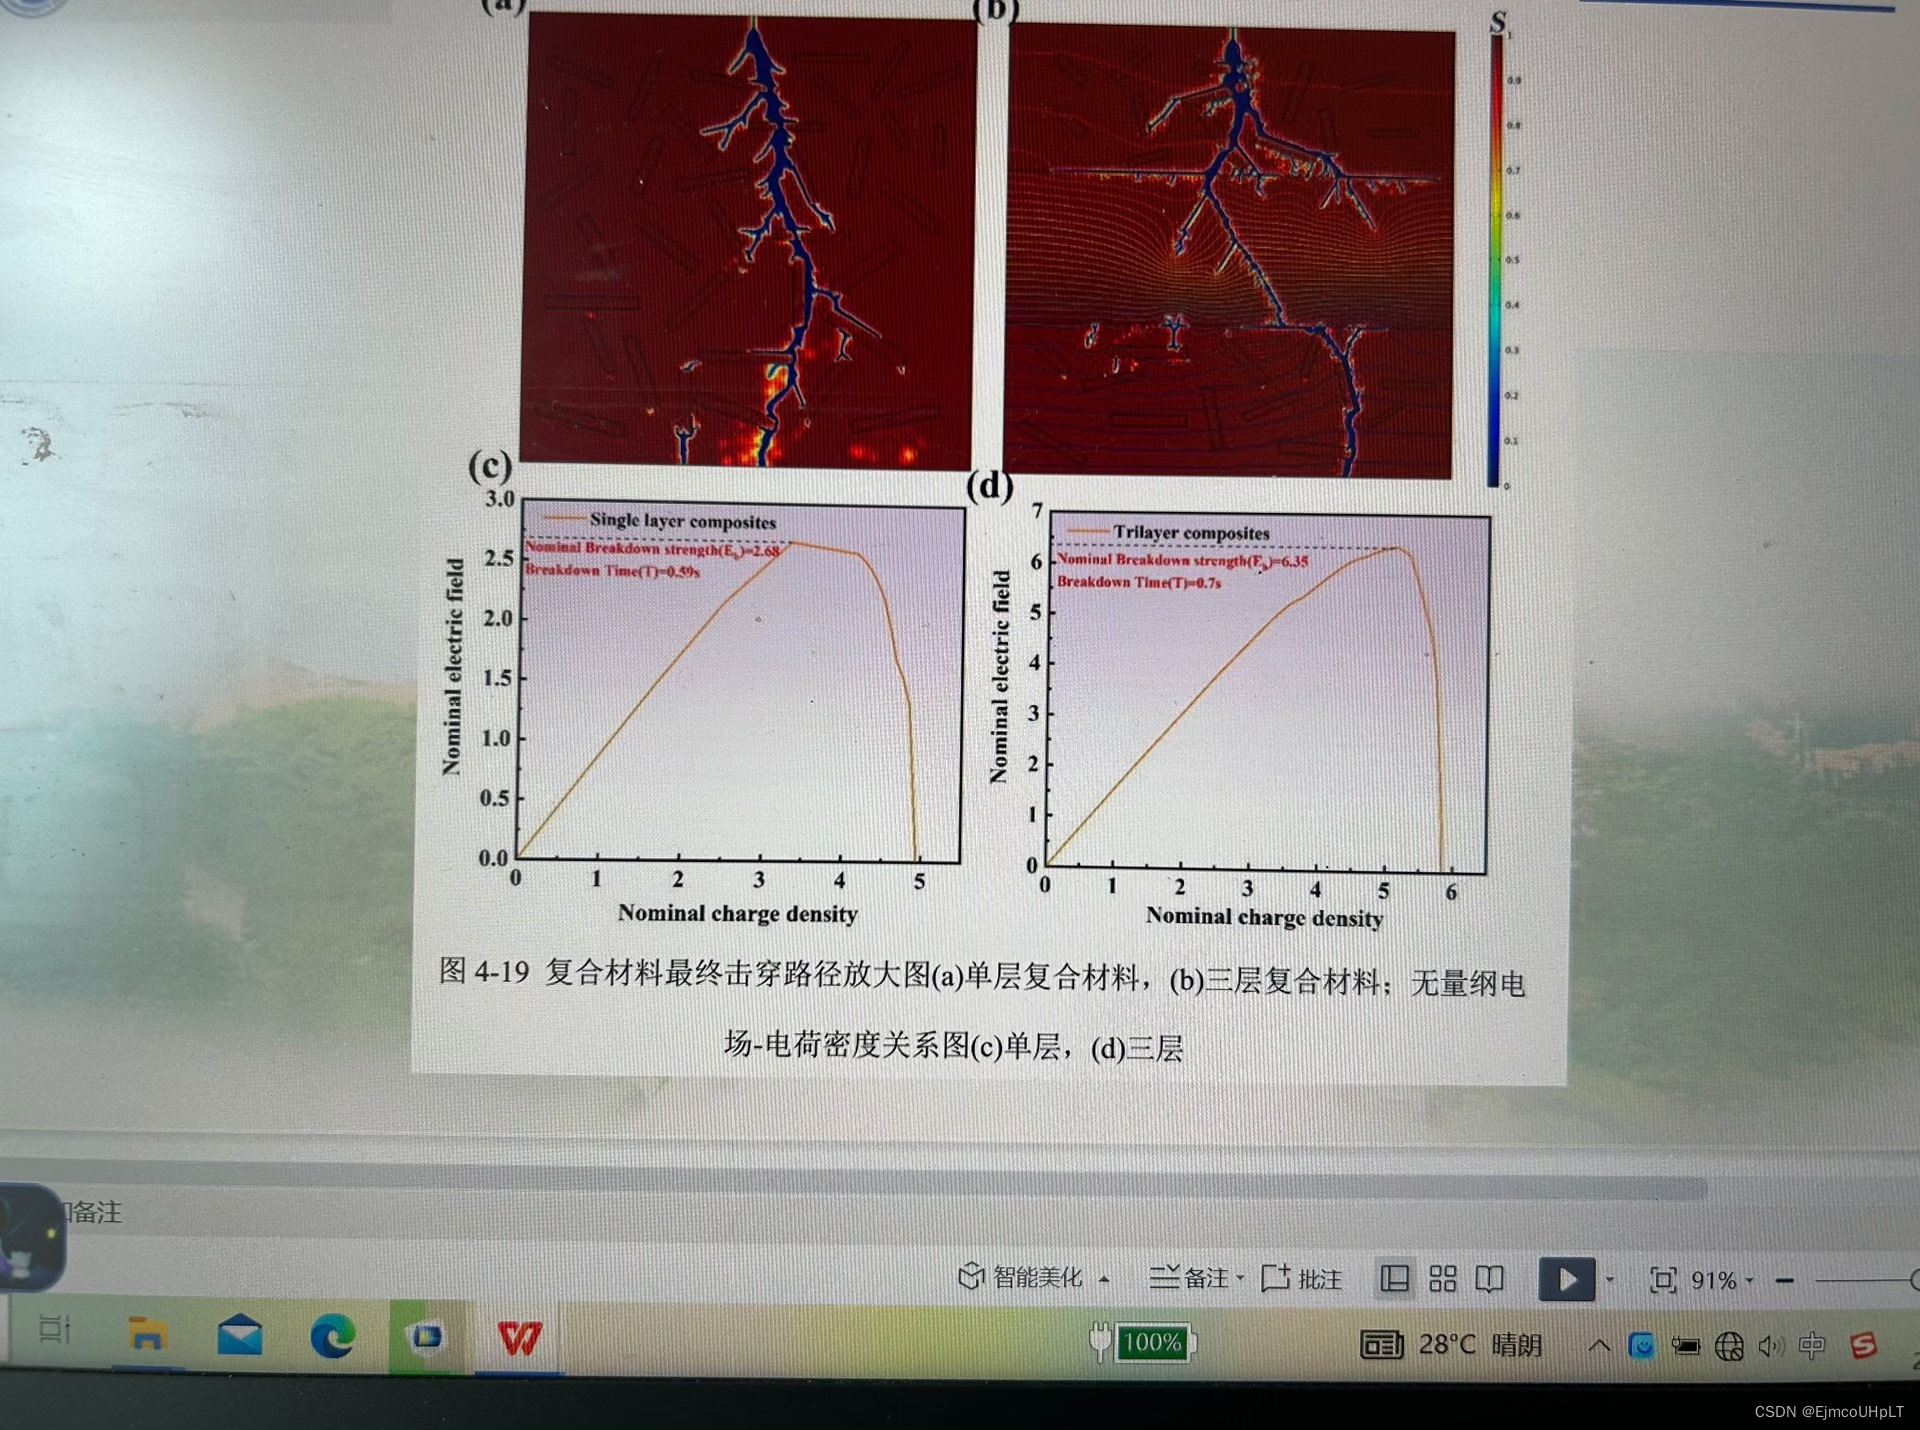Click fit-slide-to-window icon
Image resolution: width=1920 pixels, height=1430 pixels.
(x=1662, y=1280)
